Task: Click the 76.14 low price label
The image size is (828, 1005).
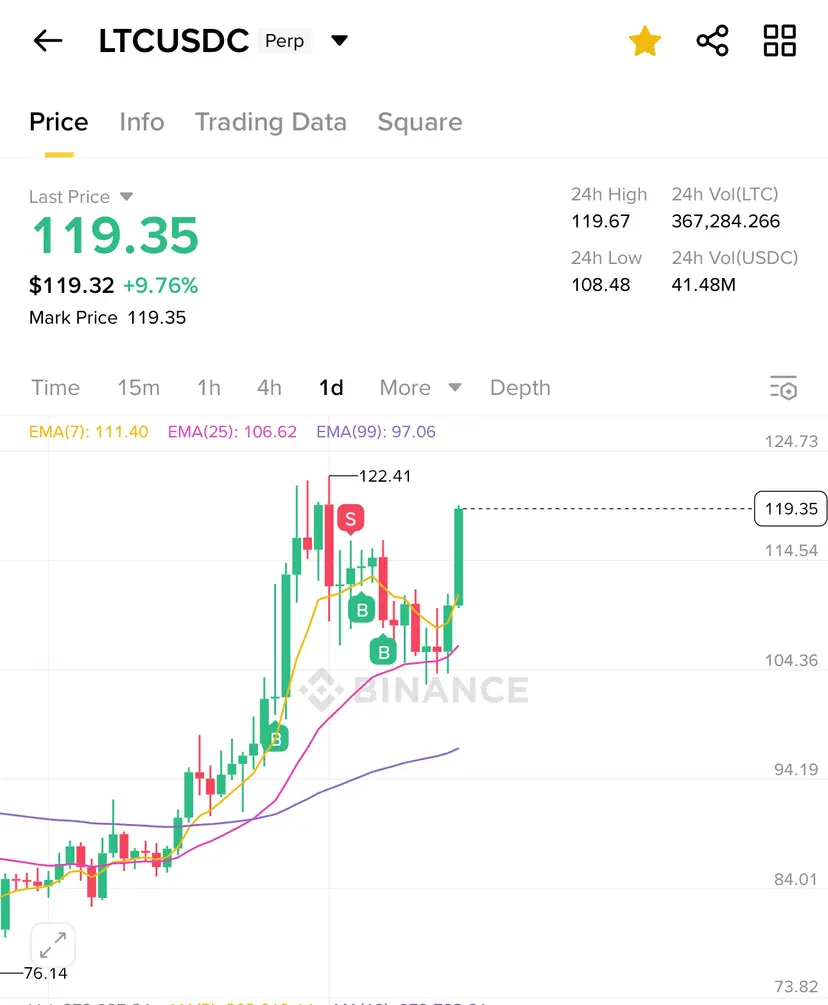Action: [x=46, y=973]
